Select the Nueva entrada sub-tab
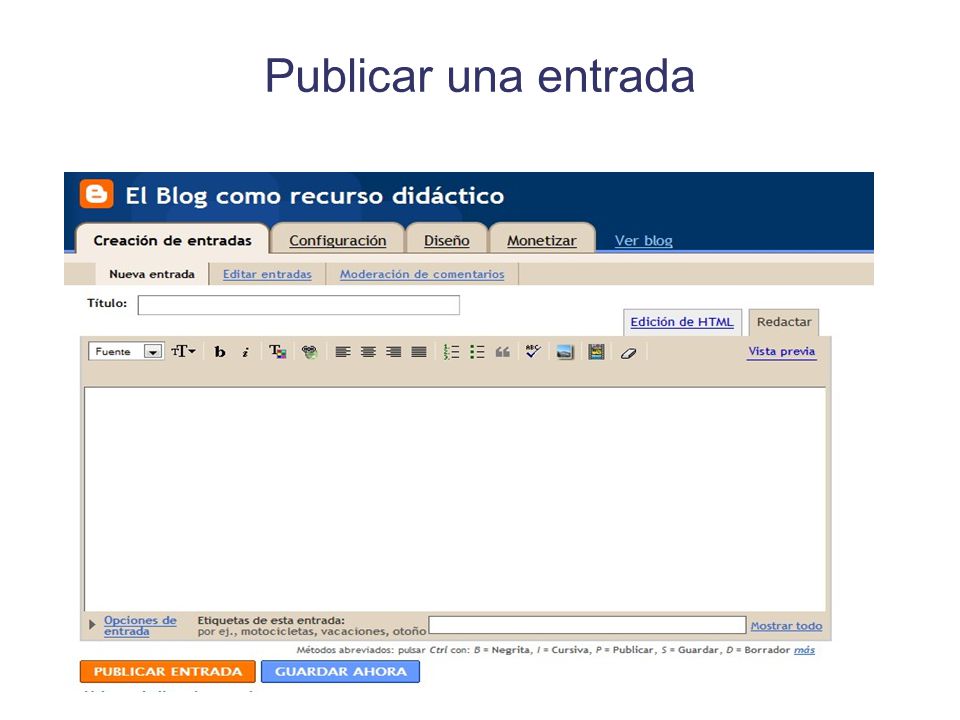The width and height of the screenshot is (960, 720). 152,274
